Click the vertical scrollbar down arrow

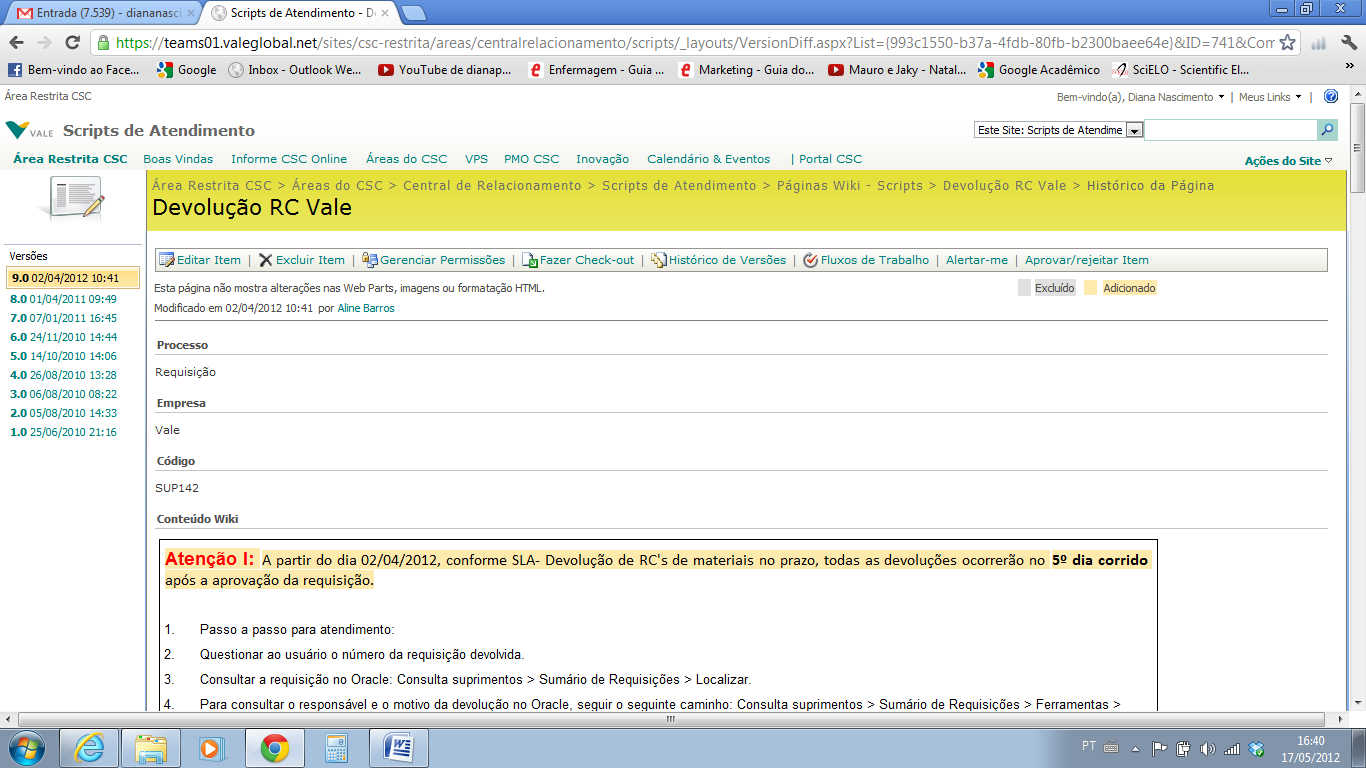1357,703
